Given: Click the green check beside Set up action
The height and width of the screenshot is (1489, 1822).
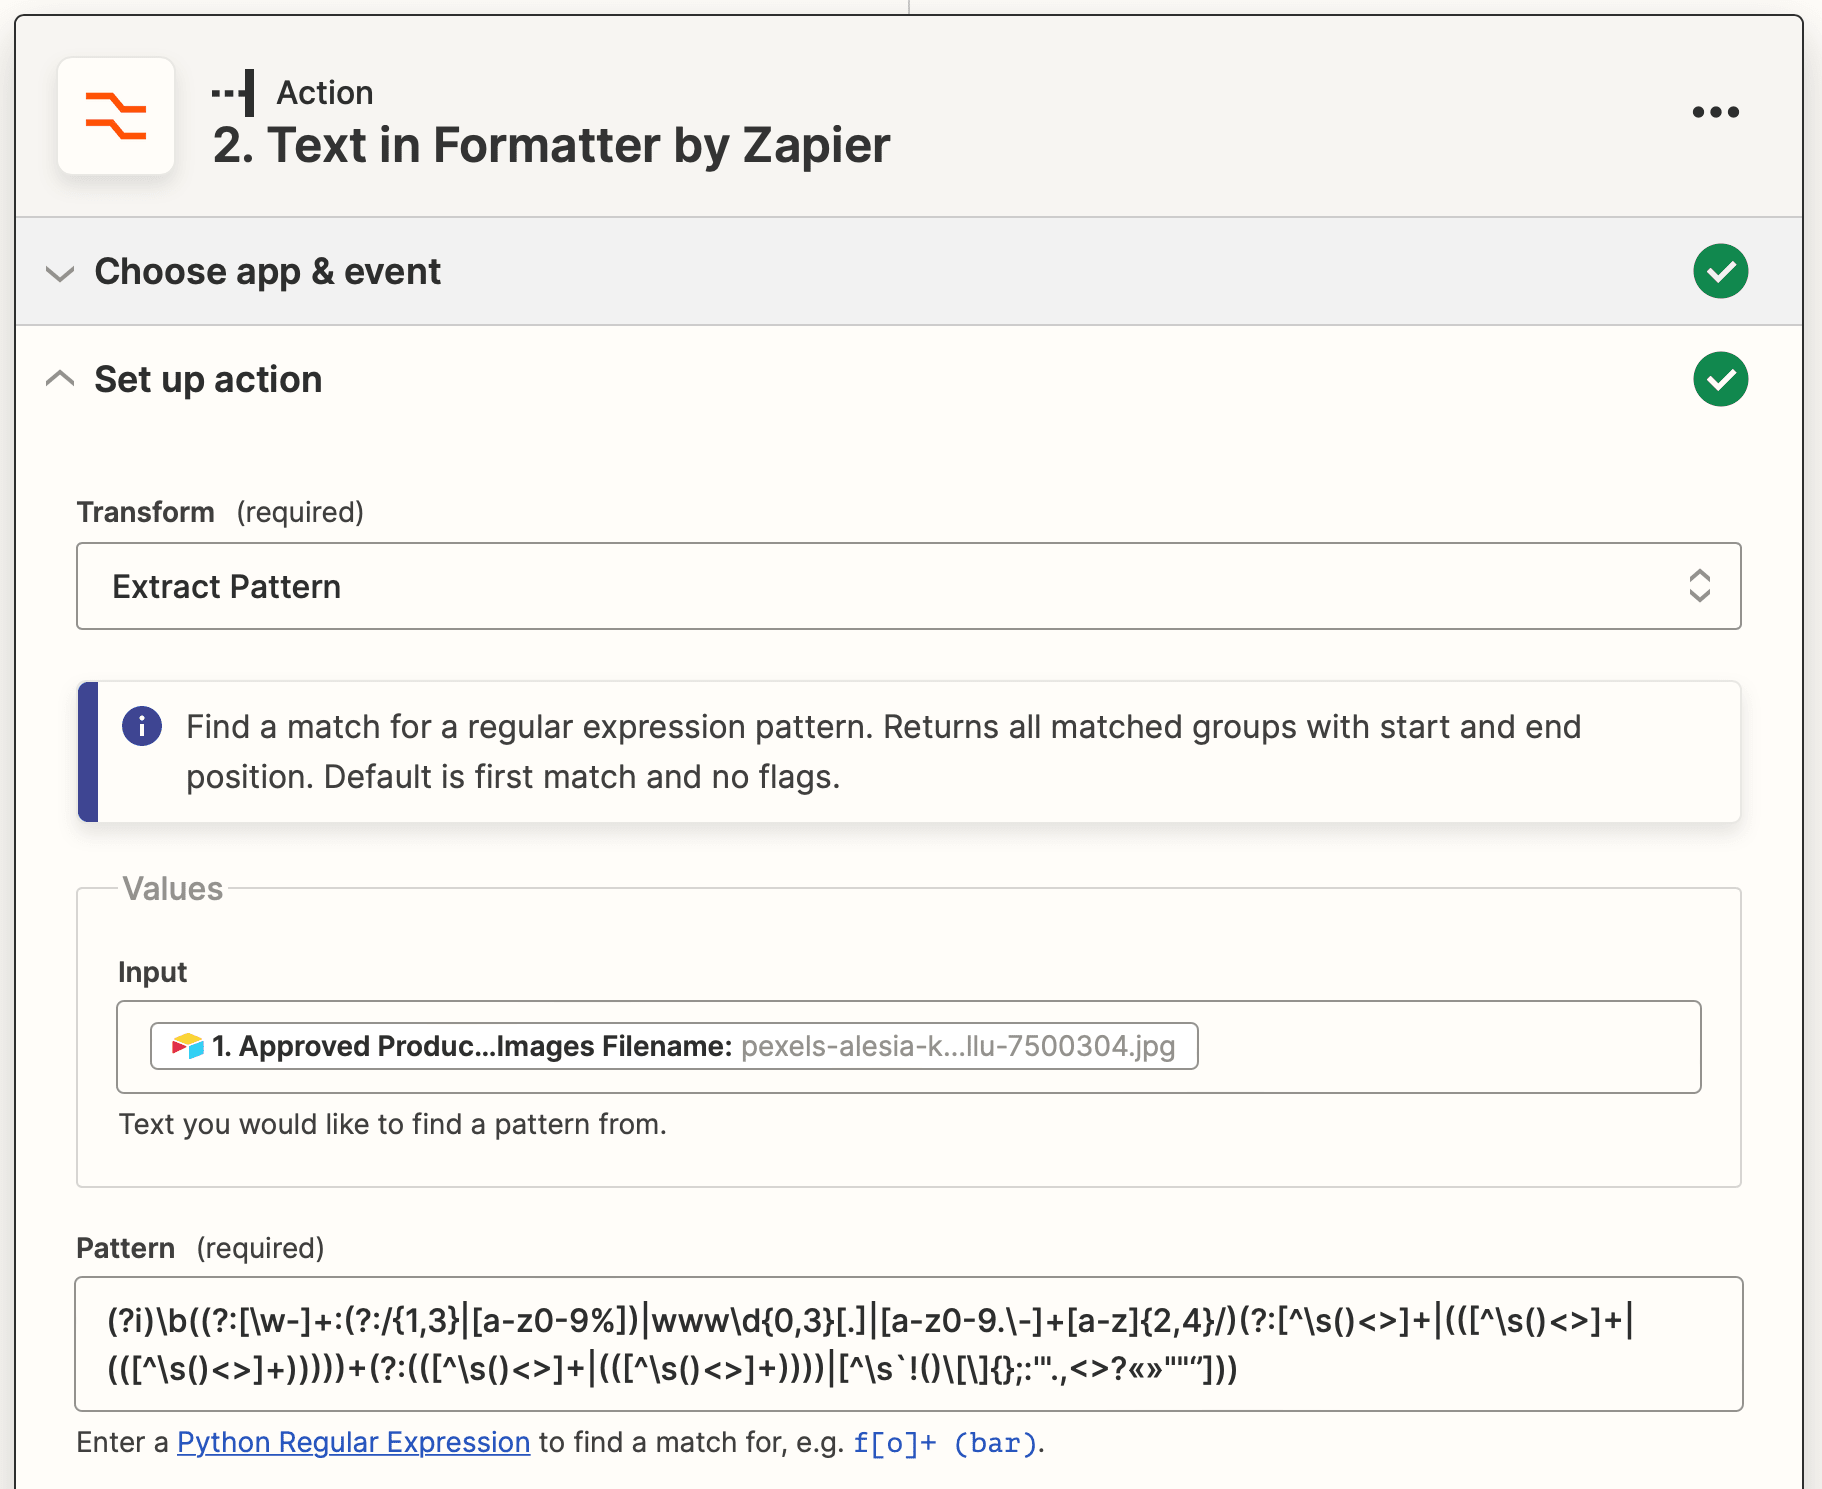Looking at the screenshot, I should [1720, 379].
